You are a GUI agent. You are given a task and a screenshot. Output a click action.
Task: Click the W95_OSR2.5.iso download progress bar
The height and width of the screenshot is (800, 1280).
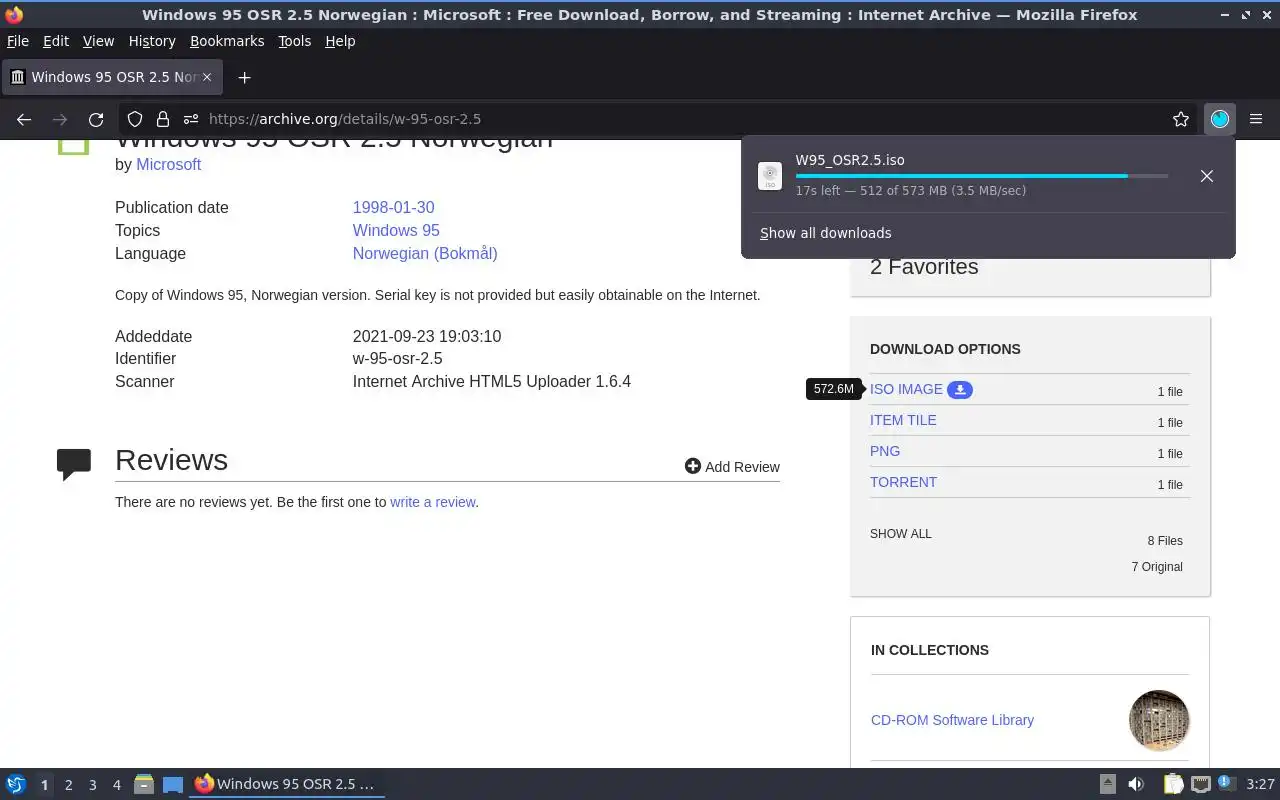(x=982, y=176)
